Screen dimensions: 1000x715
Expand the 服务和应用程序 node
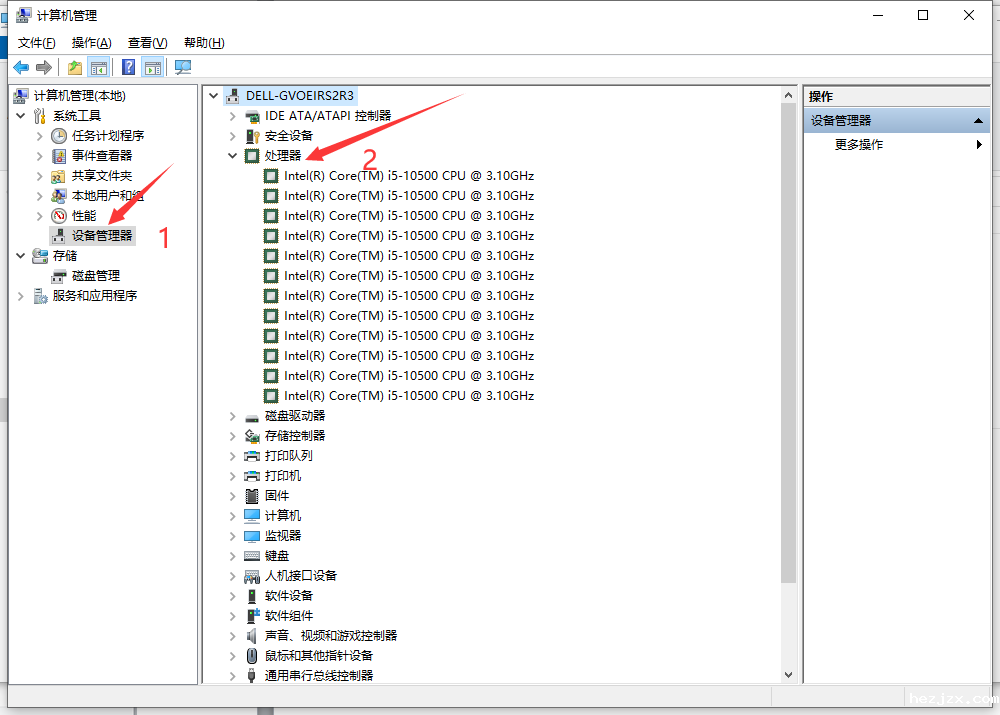click(x=20, y=296)
